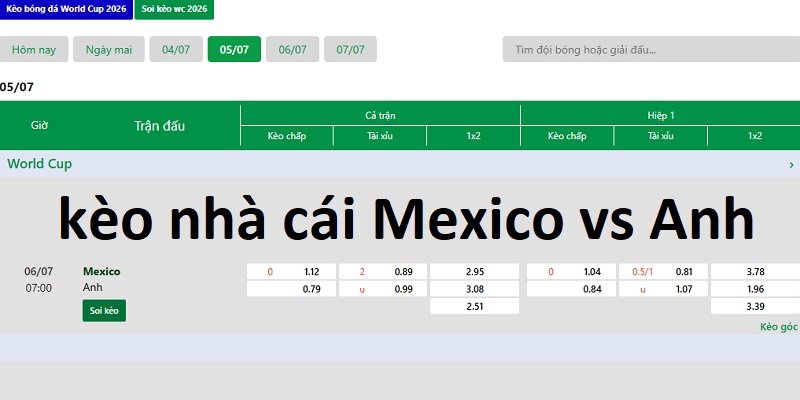The height and width of the screenshot is (400, 800).
Task: Click the Mexico team name
Action: click(x=102, y=271)
